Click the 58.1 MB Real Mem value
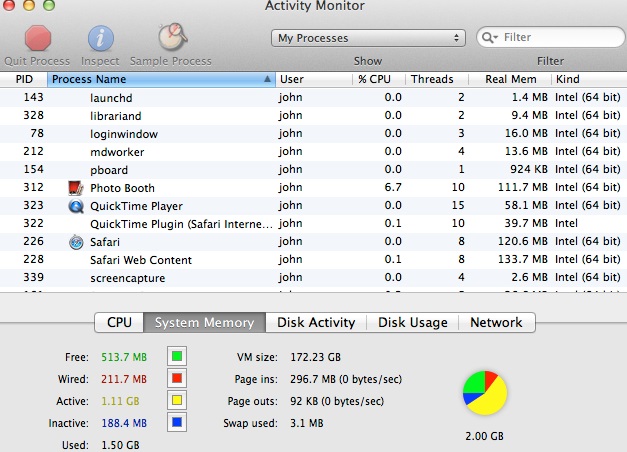This screenshot has width=627, height=452. pyautogui.click(x=525, y=205)
